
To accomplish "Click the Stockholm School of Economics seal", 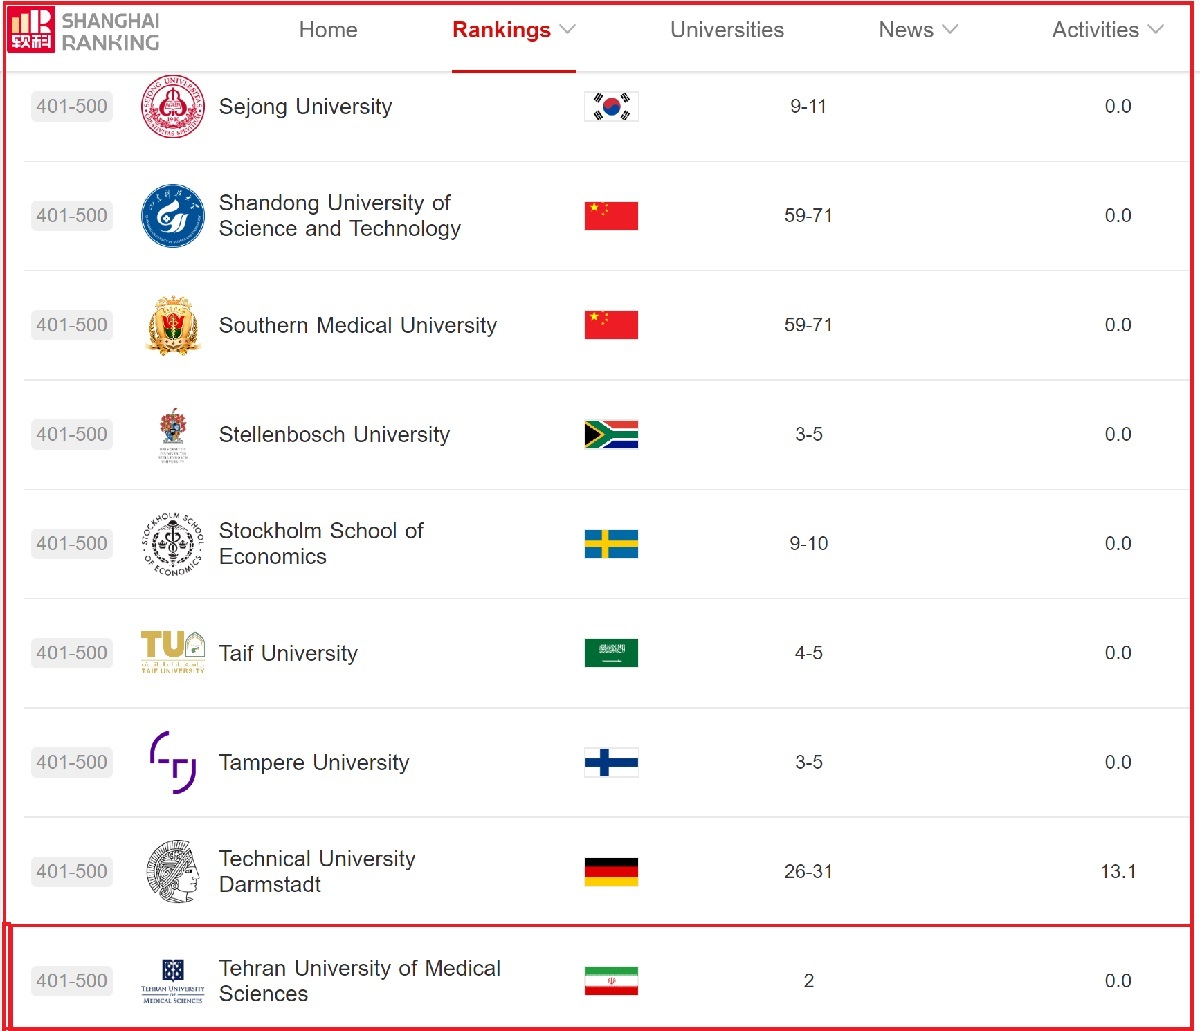I will coord(172,544).
